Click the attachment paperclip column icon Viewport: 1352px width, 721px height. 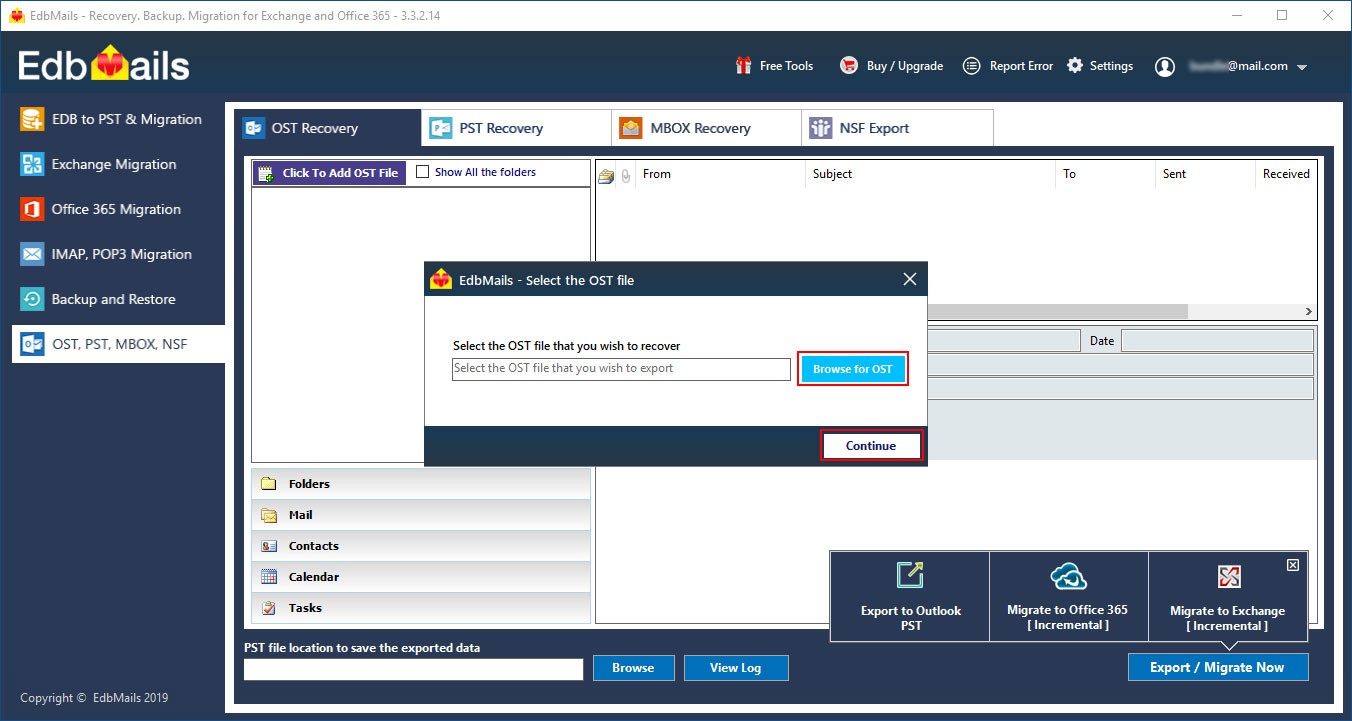click(626, 176)
